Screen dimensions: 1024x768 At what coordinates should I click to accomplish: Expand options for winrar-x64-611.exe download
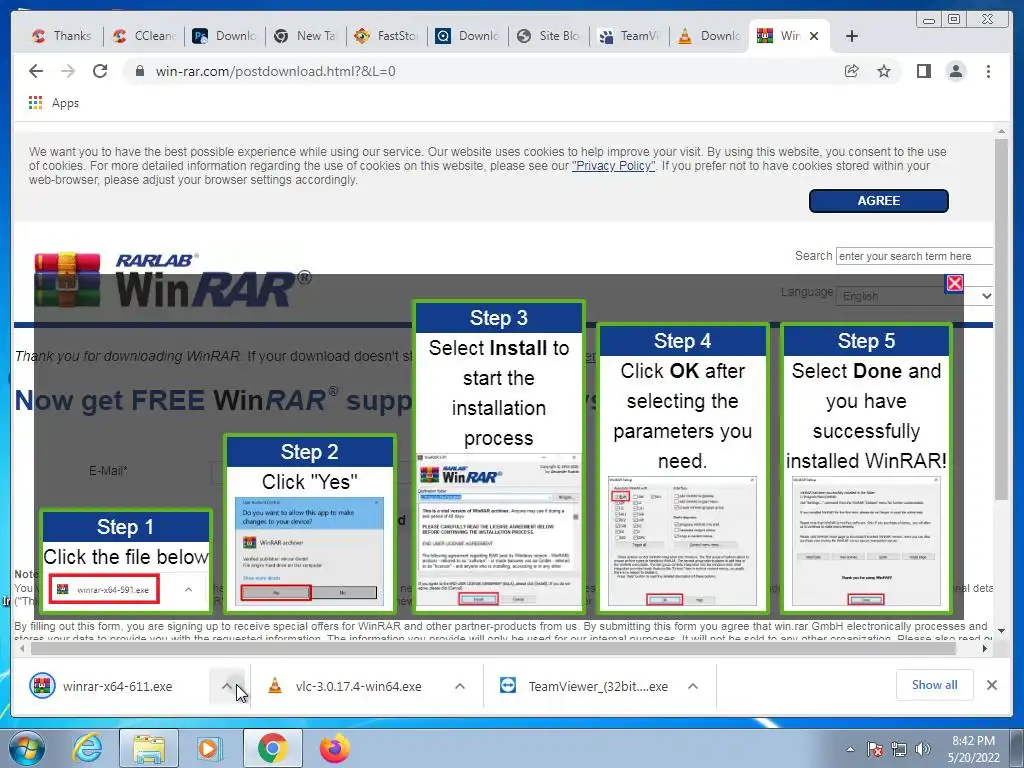227,686
